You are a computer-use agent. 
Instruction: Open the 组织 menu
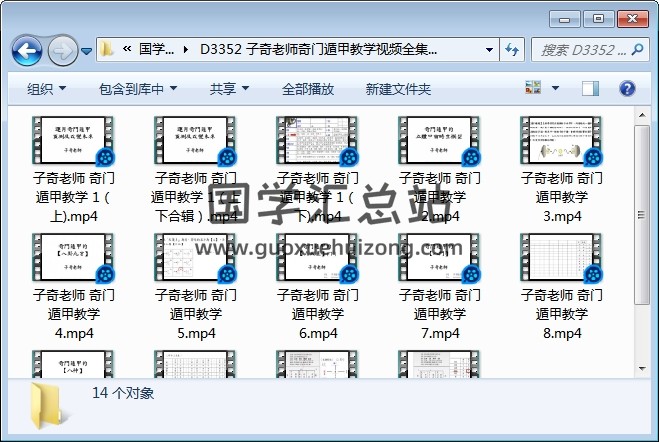[46, 89]
